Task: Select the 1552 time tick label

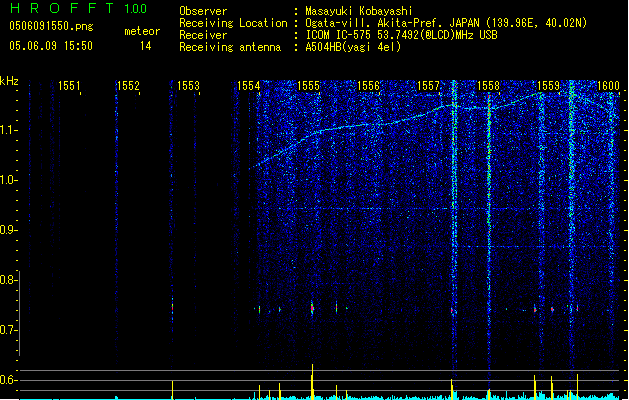Action: pyautogui.click(x=128, y=86)
